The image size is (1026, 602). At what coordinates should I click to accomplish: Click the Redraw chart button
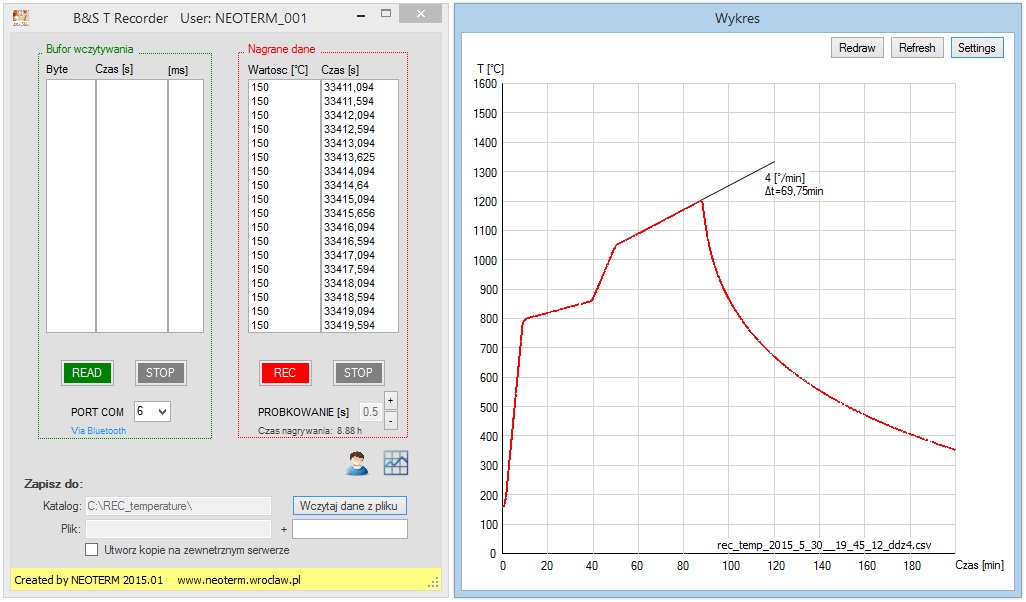coord(857,48)
